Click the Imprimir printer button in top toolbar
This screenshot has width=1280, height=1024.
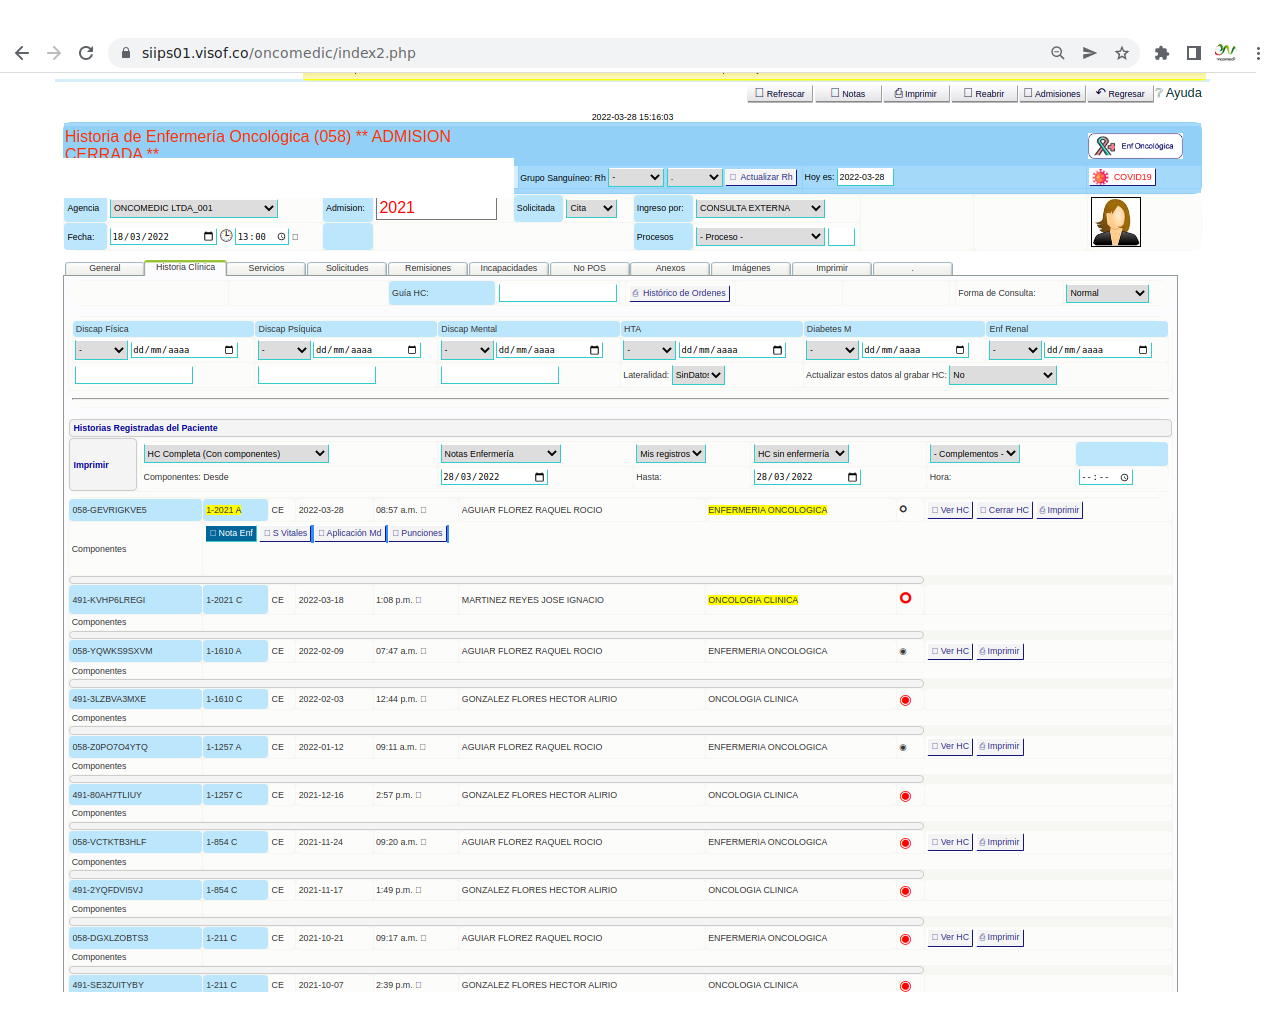[915, 93]
